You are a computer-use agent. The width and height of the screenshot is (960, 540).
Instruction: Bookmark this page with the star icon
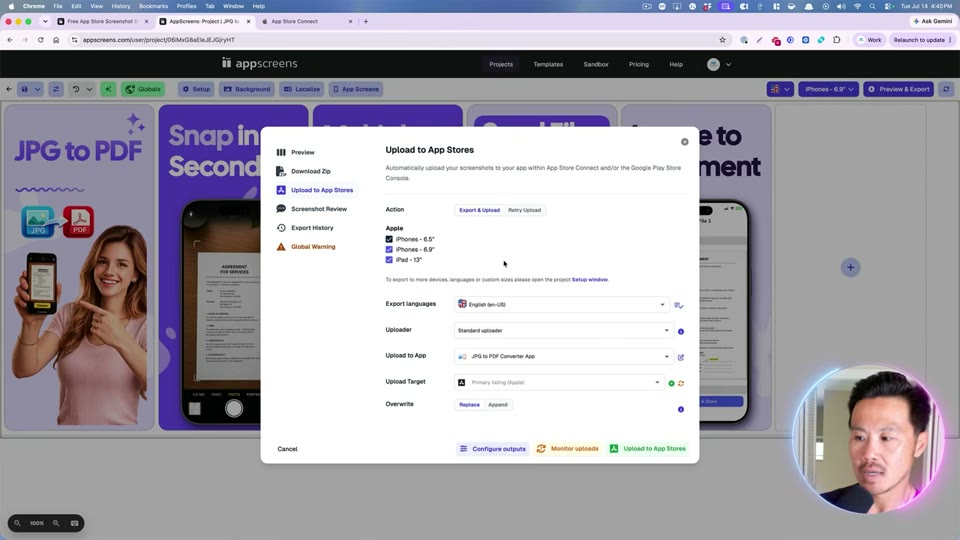[x=722, y=40]
